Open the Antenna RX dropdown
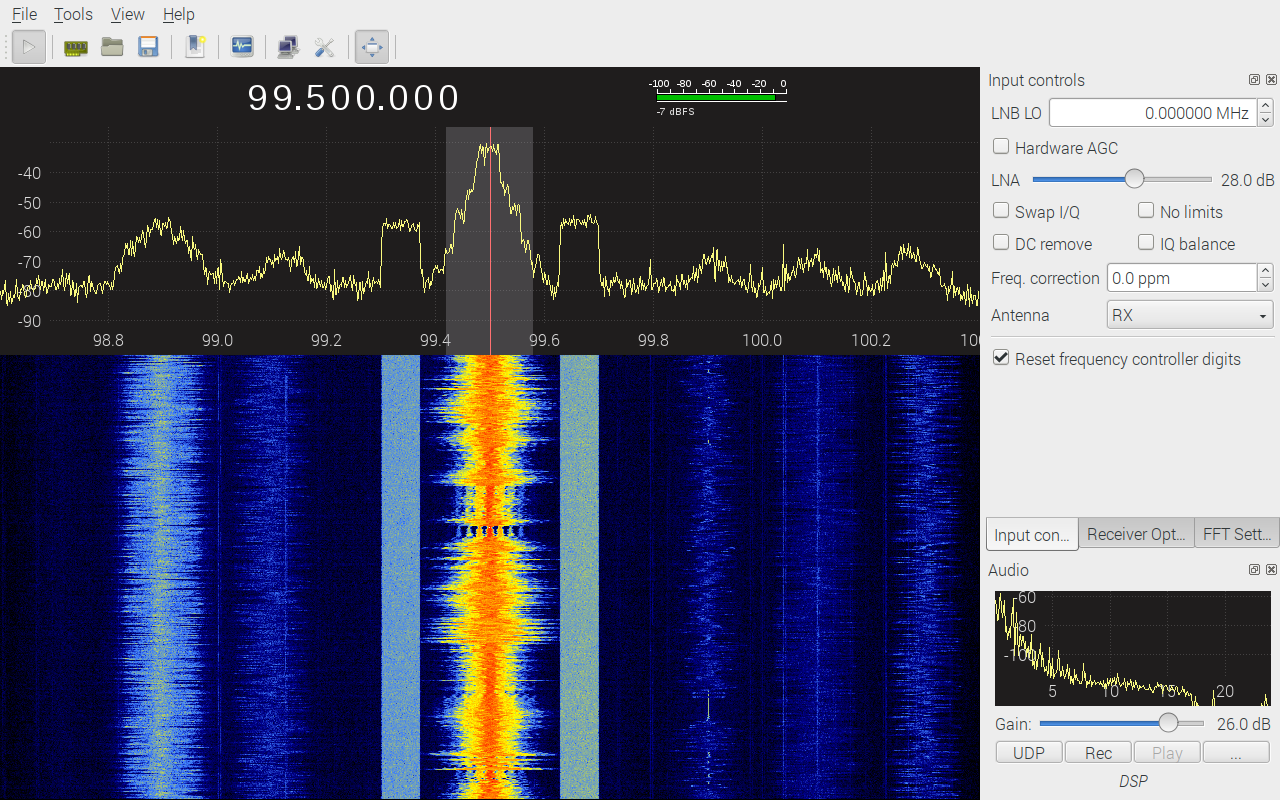The width and height of the screenshot is (1280, 800). click(1190, 315)
